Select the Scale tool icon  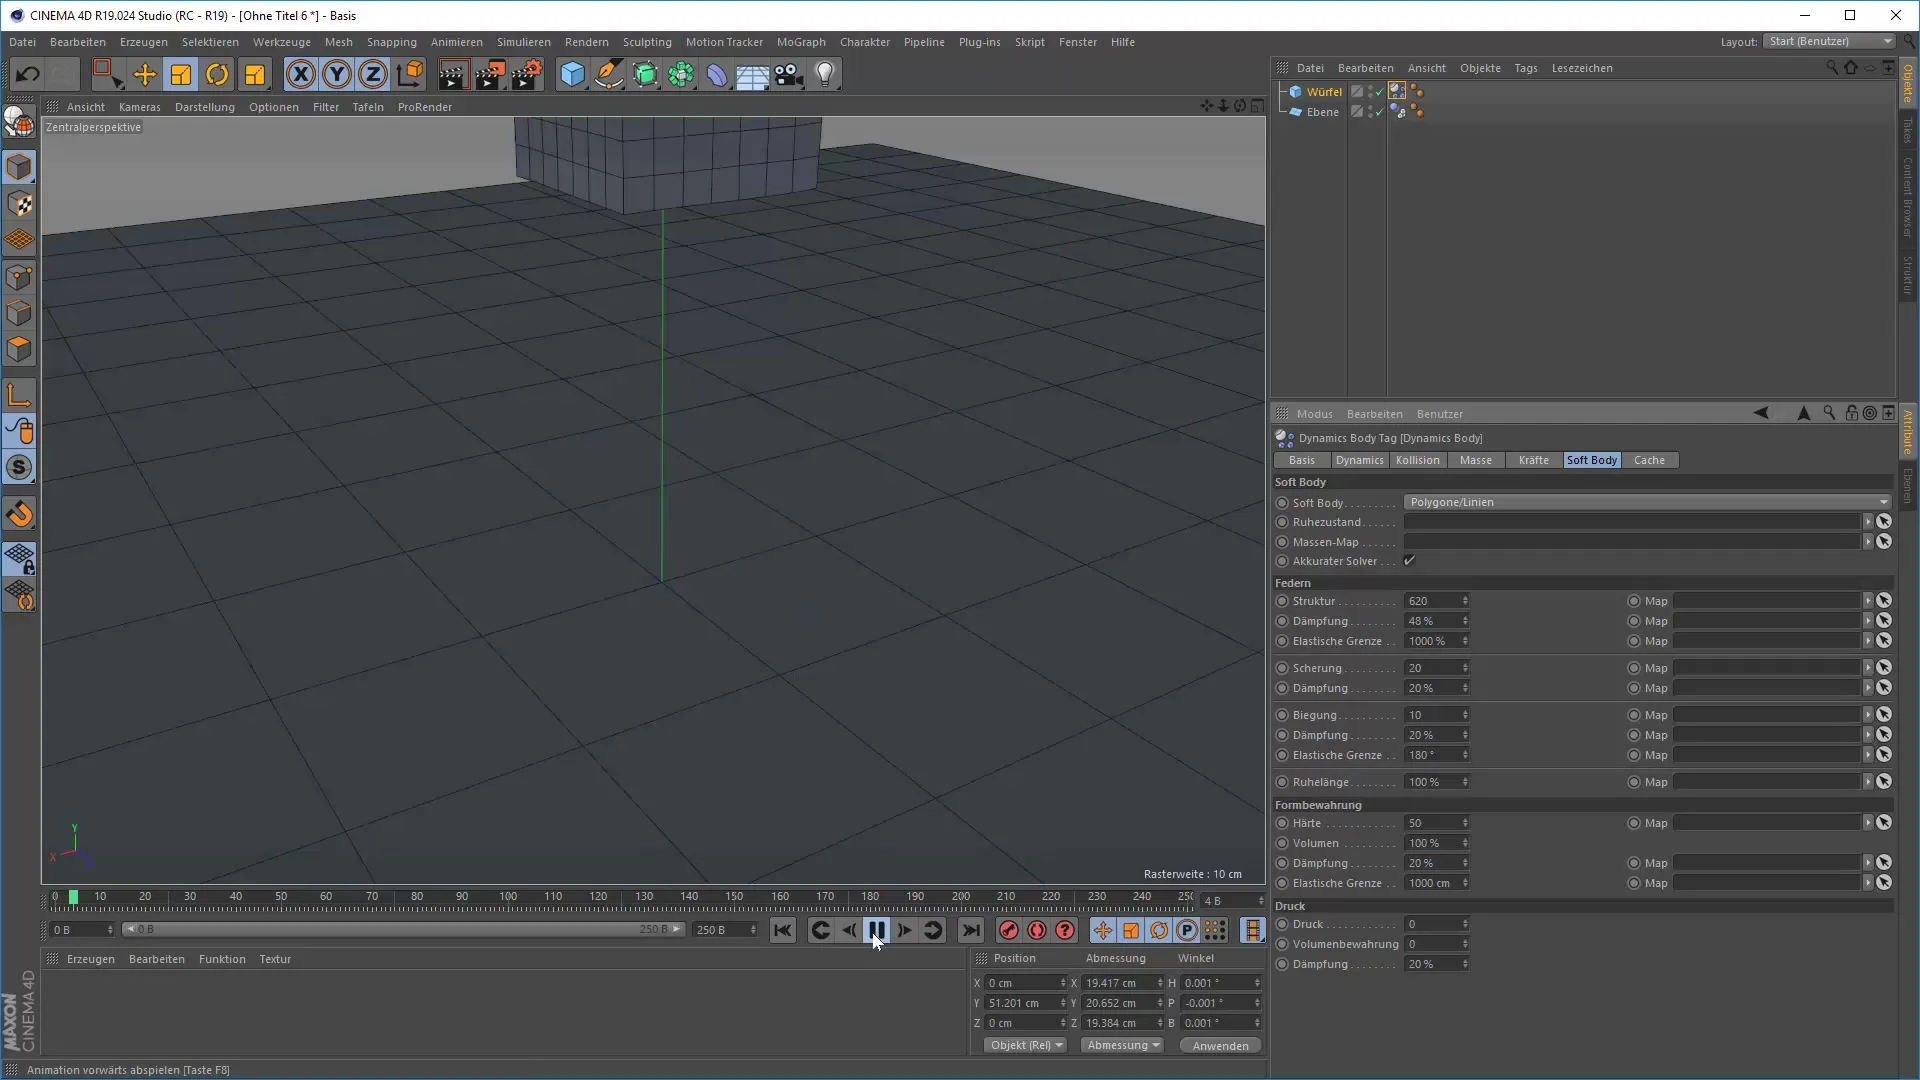[x=181, y=74]
